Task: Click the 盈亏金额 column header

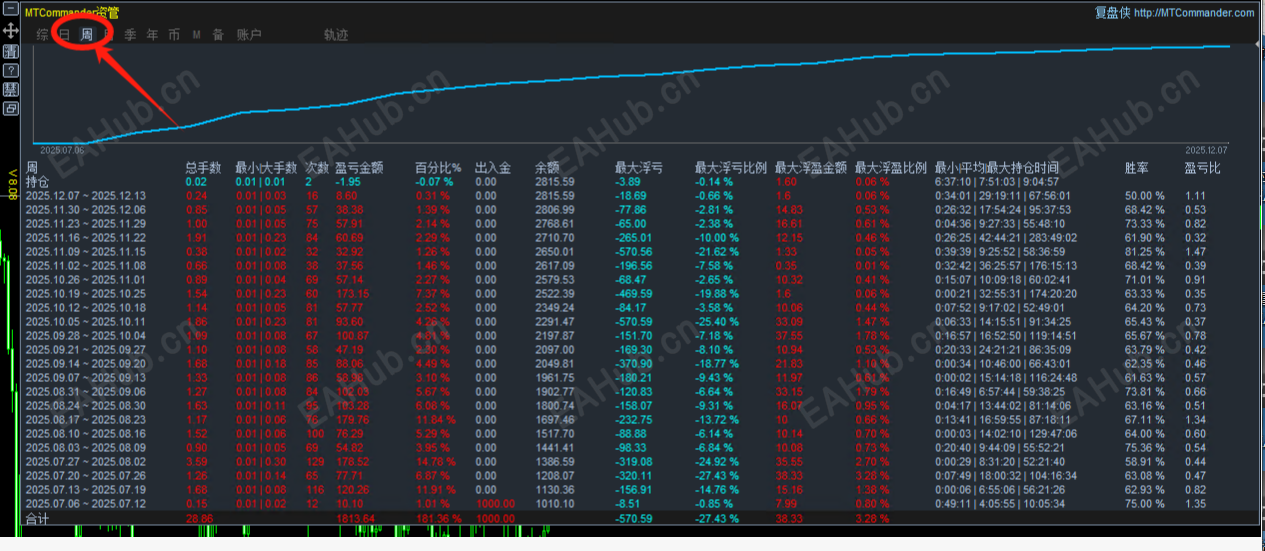Action: [x=359, y=168]
